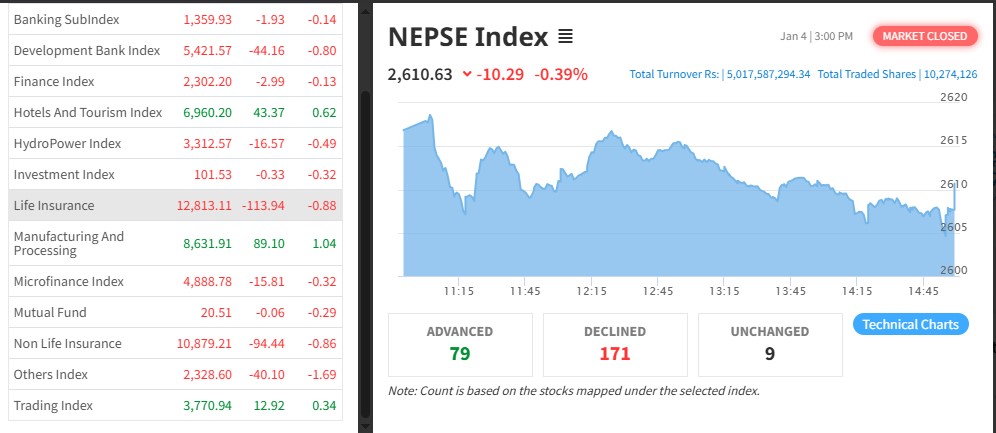Click the Advanced stocks count box
This screenshot has width=996, height=433.
click(460, 344)
